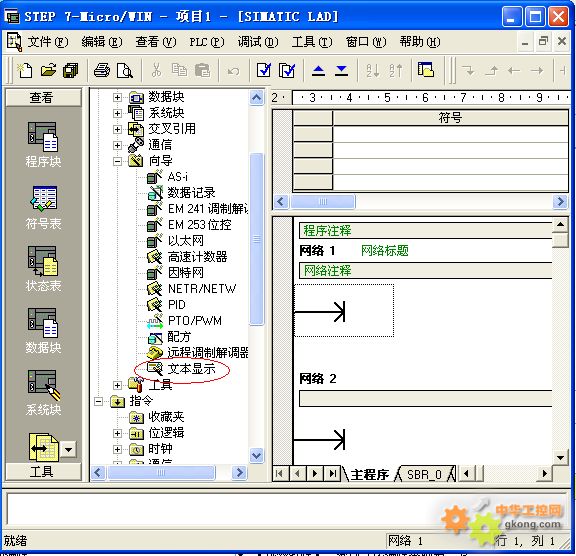
Task: Click the Compile toolbar icon
Action: tap(264, 70)
